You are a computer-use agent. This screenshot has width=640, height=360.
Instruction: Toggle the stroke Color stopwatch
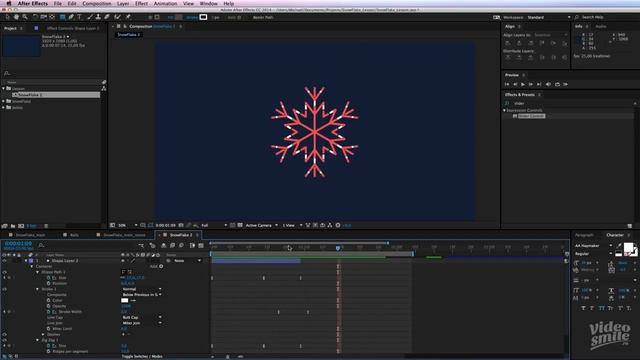(49, 300)
